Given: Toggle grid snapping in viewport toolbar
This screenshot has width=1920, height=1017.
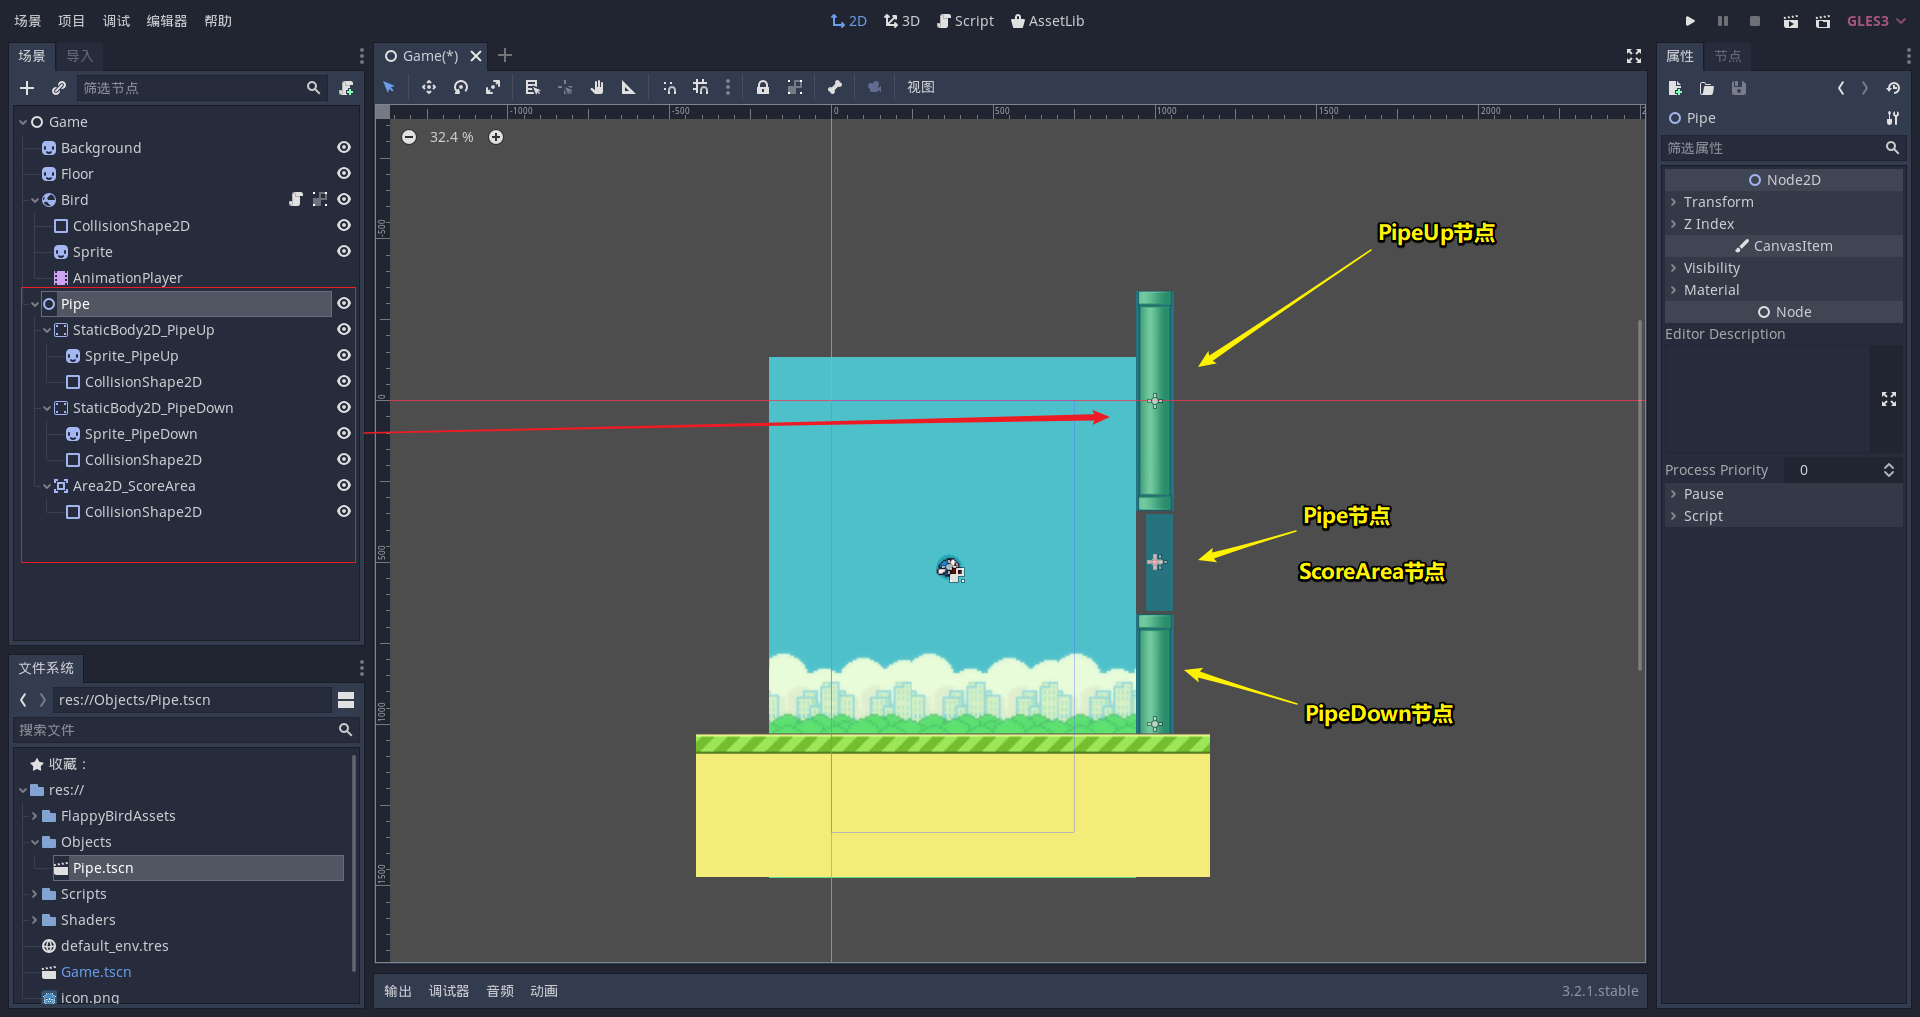Looking at the screenshot, I should click(701, 88).
